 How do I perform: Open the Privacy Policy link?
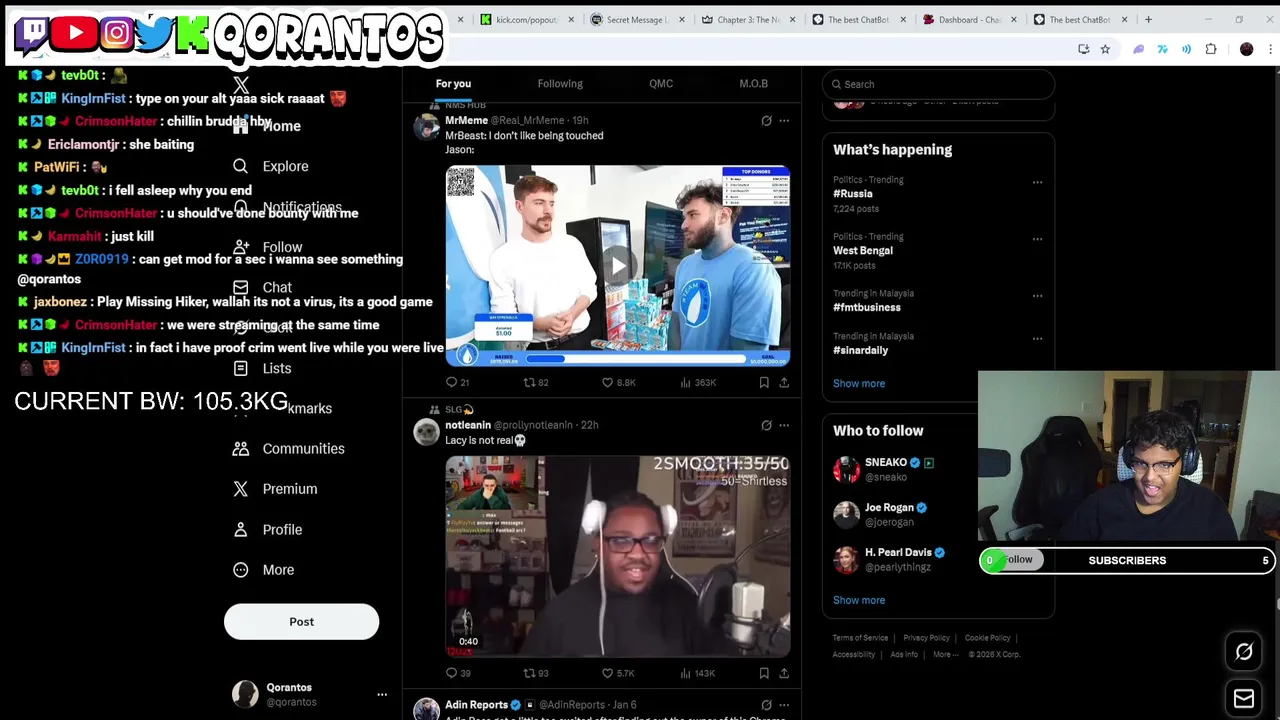pos(926,638)
